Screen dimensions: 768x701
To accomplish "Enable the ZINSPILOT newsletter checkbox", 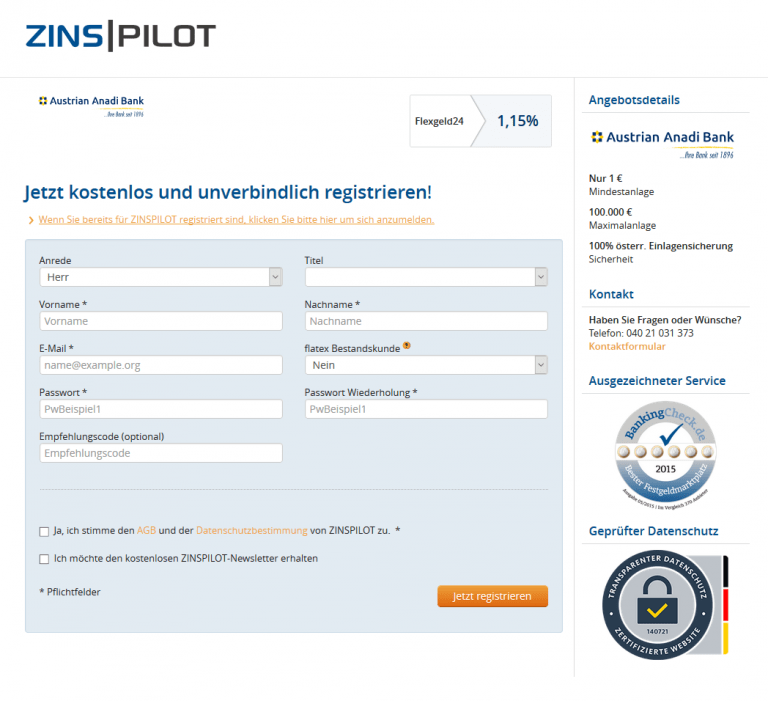I will tap(44, 559).
